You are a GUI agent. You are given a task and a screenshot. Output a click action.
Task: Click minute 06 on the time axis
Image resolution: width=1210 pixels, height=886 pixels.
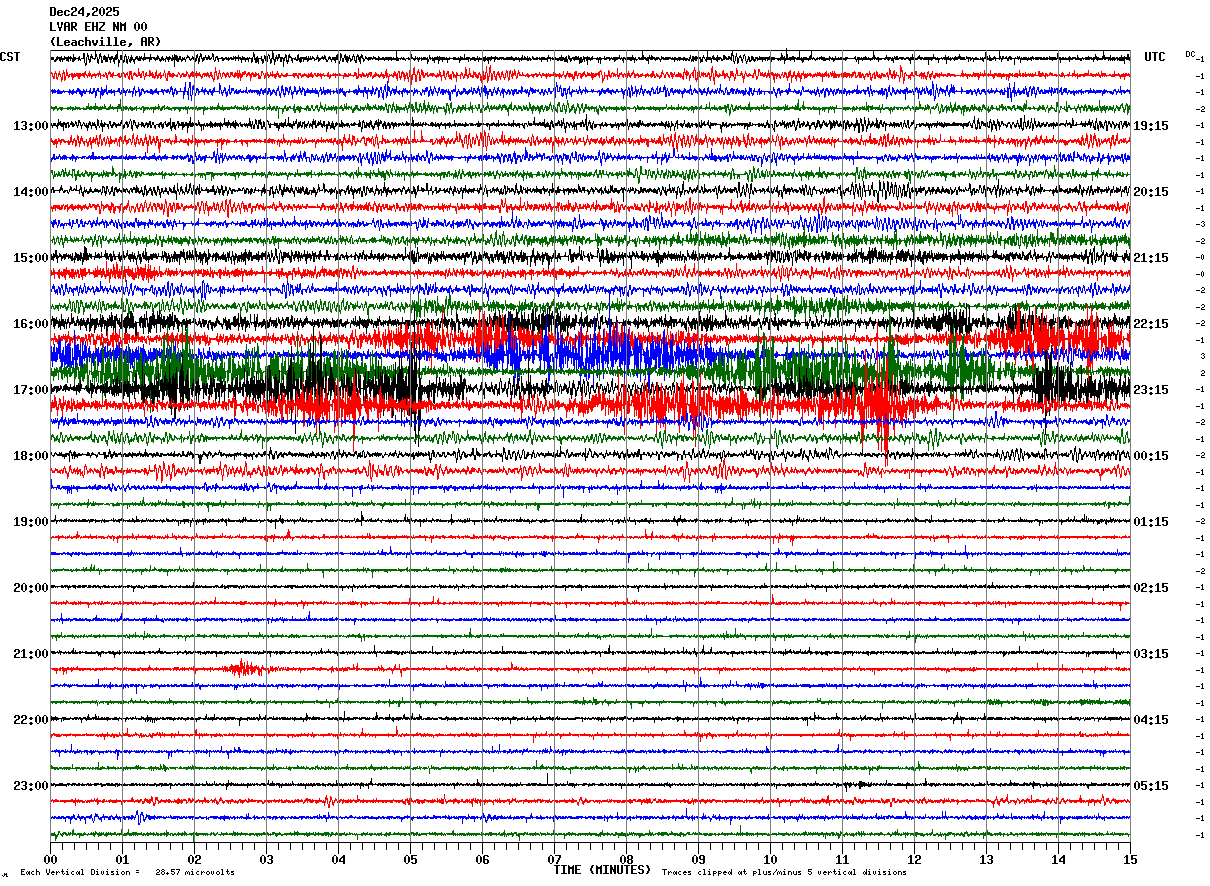pos(482,859)
